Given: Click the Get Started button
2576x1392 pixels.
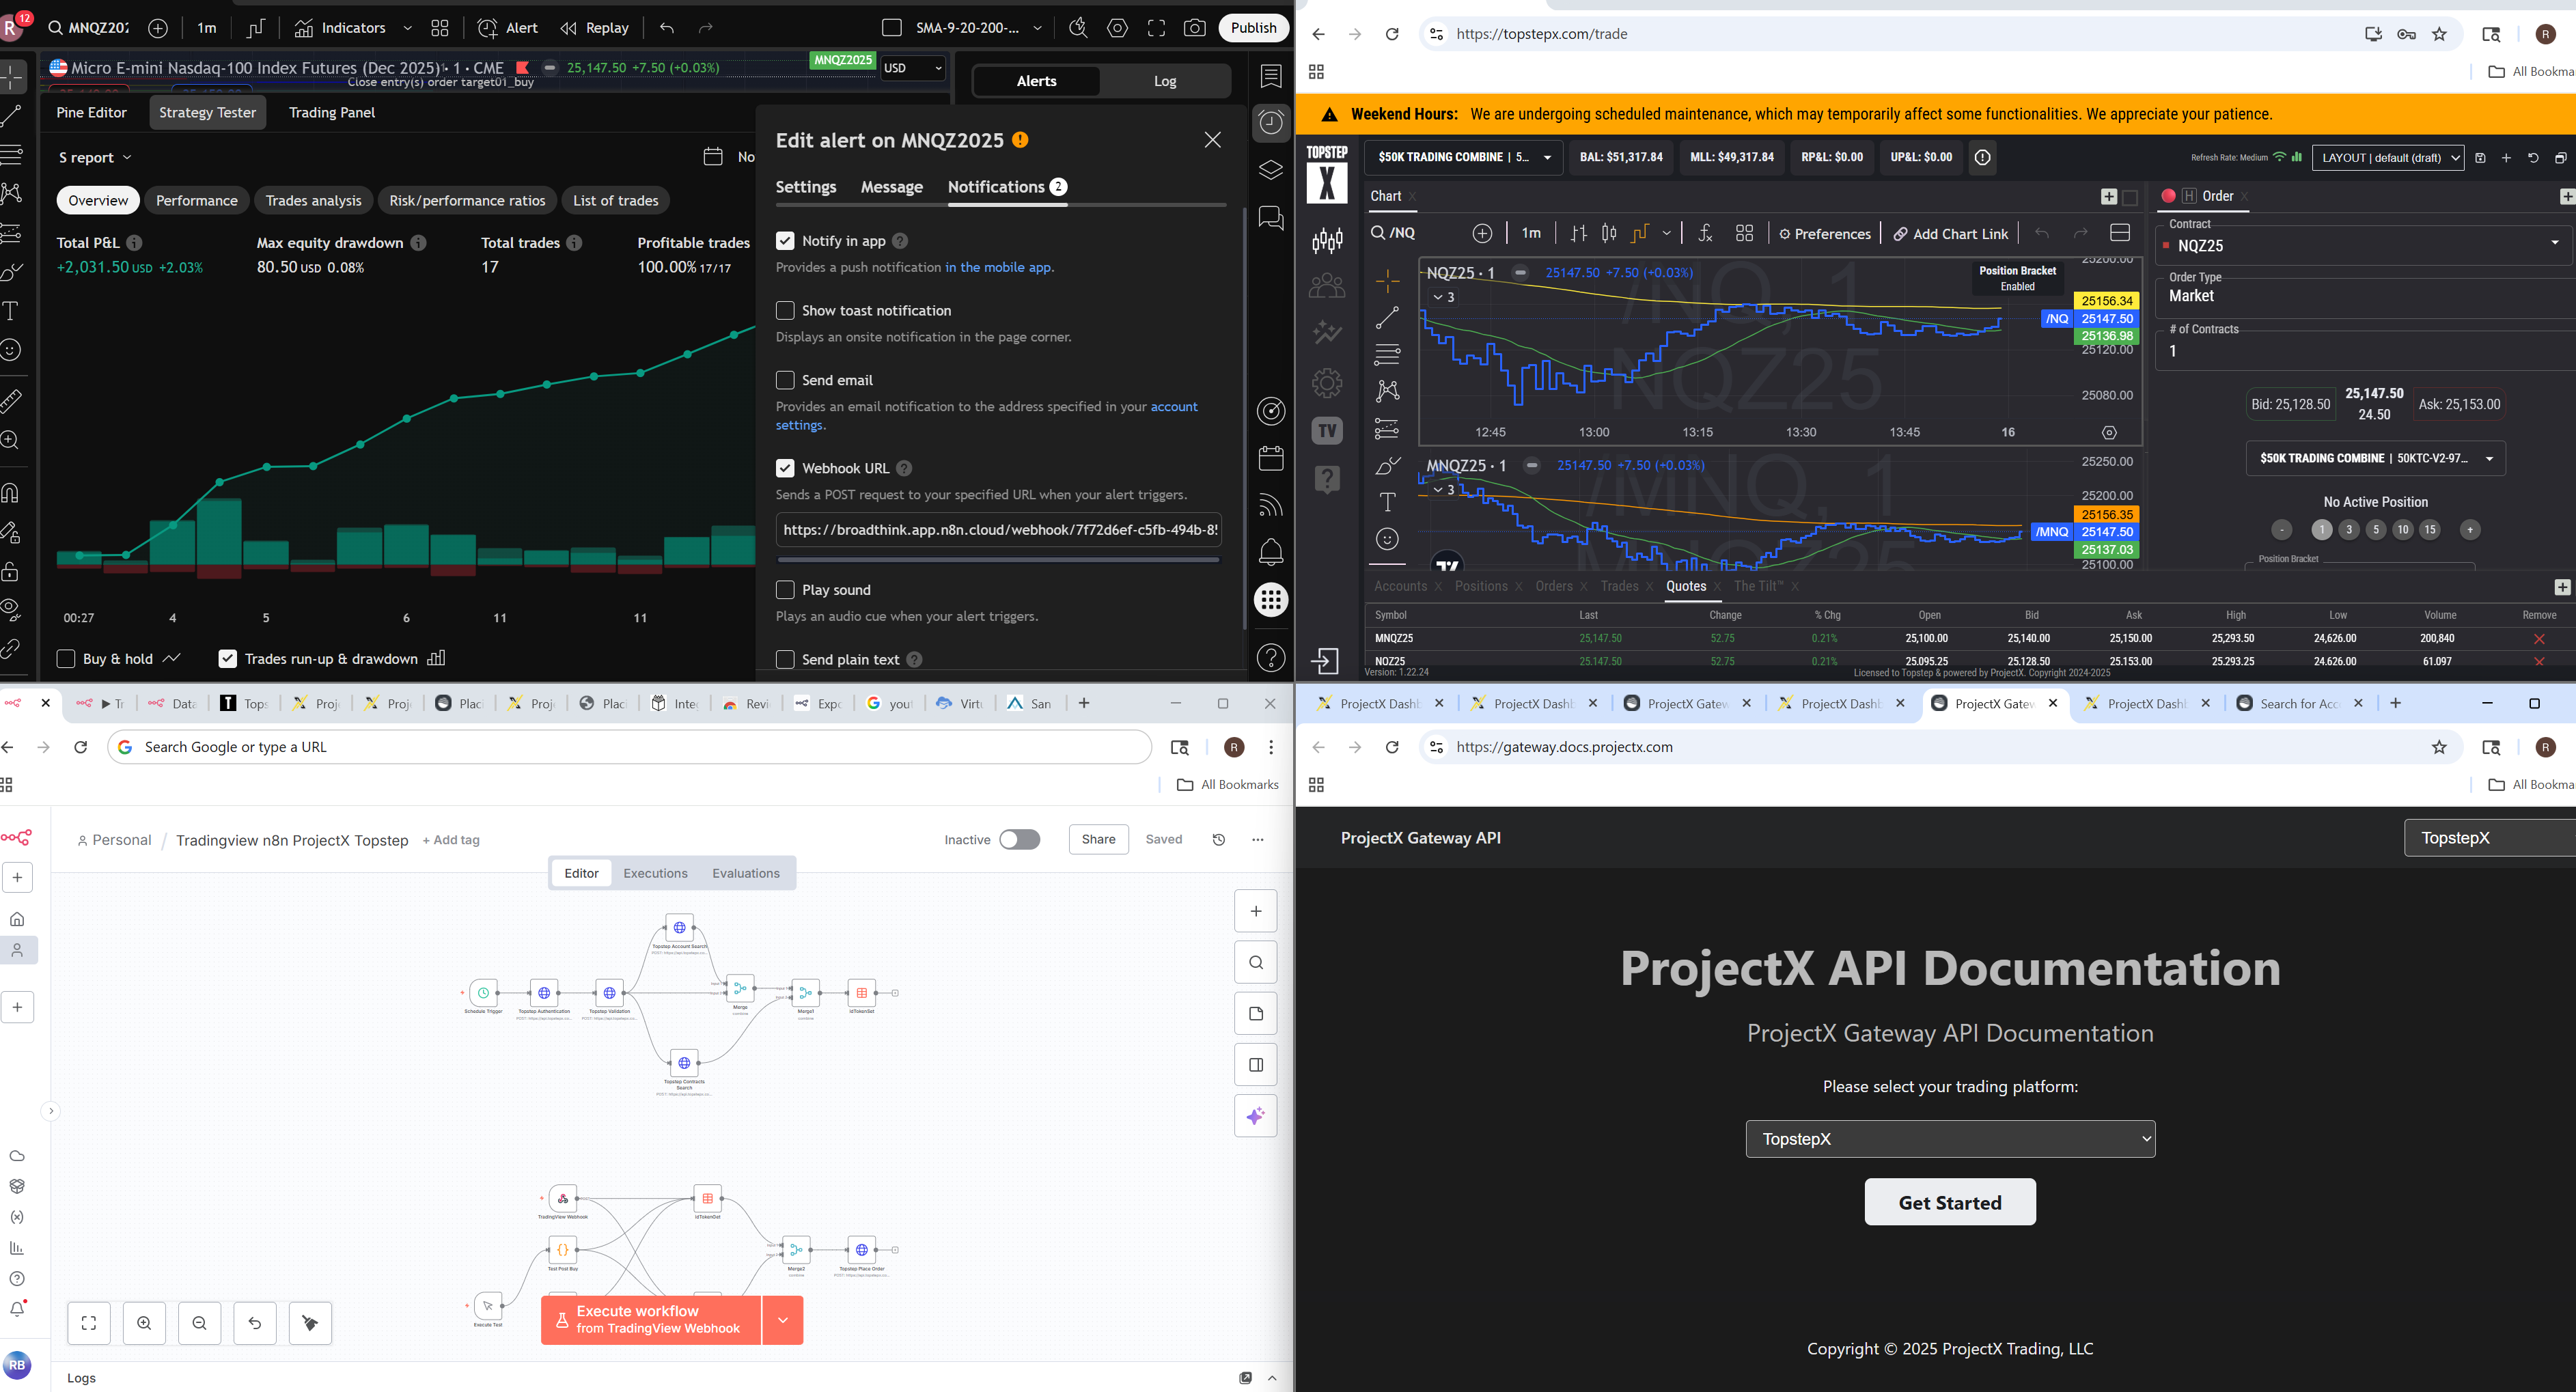Looking at the screenshot, I should point(1949,1202).
